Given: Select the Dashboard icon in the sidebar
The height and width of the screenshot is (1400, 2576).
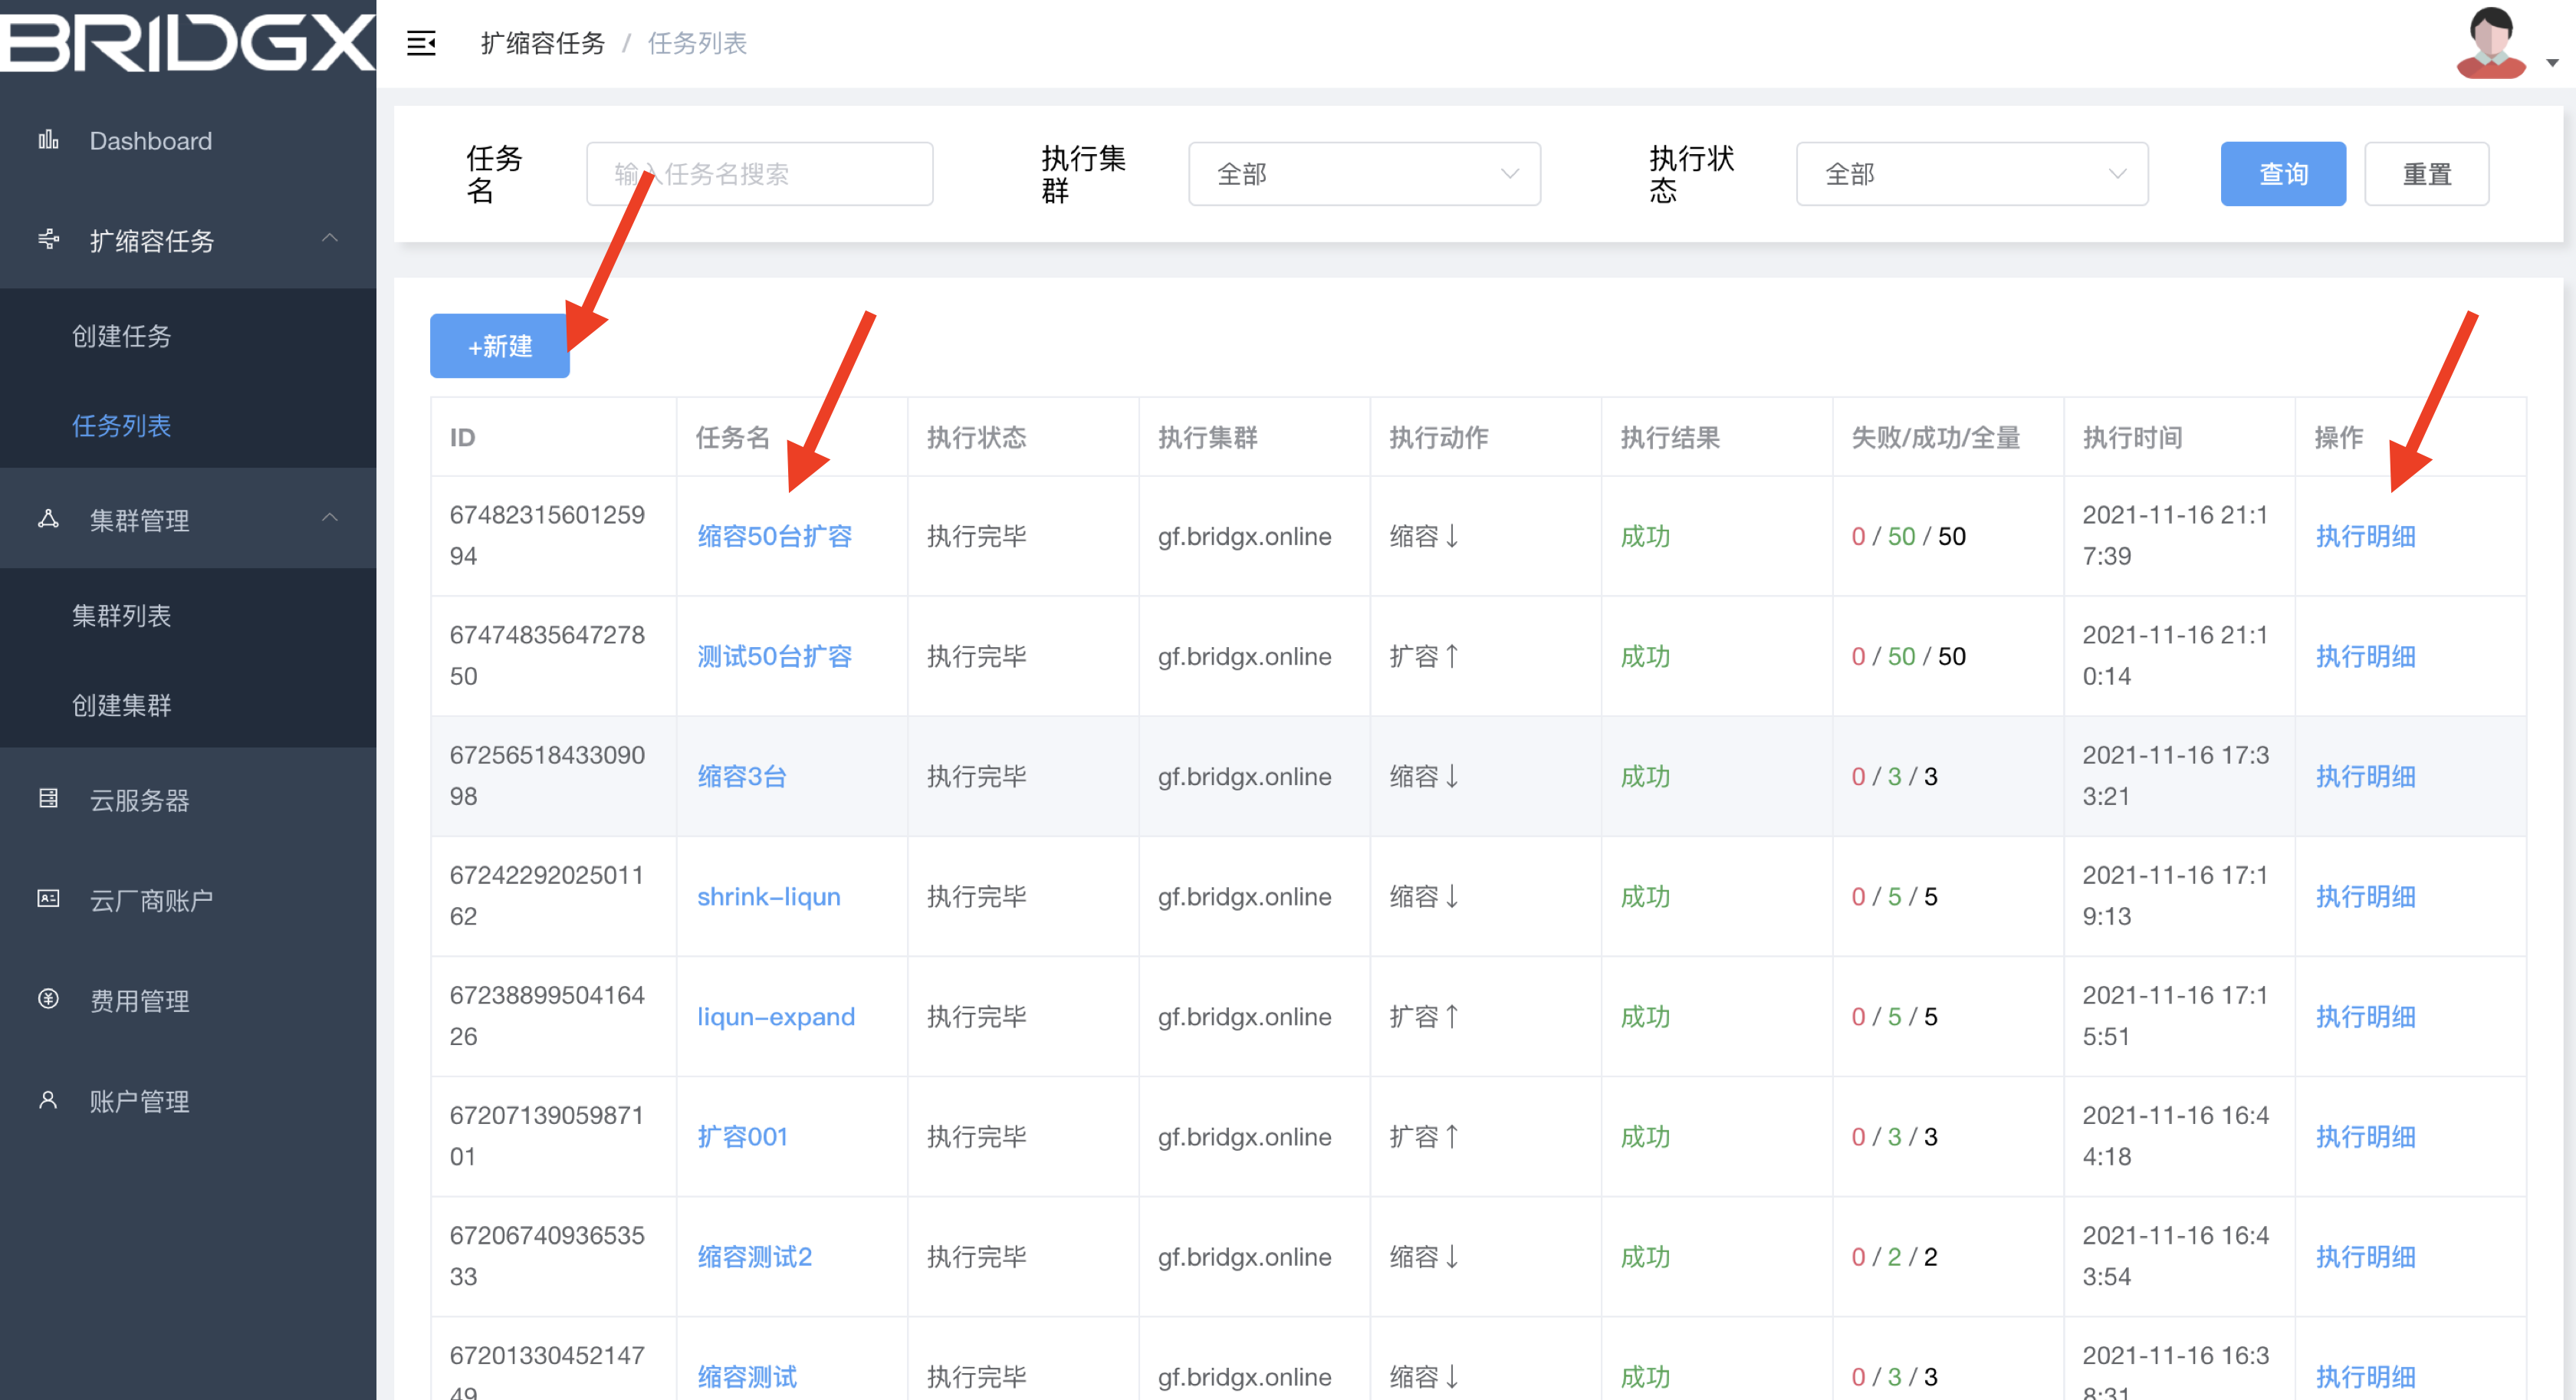Looking at the screenshot, I should coord(47,140).
